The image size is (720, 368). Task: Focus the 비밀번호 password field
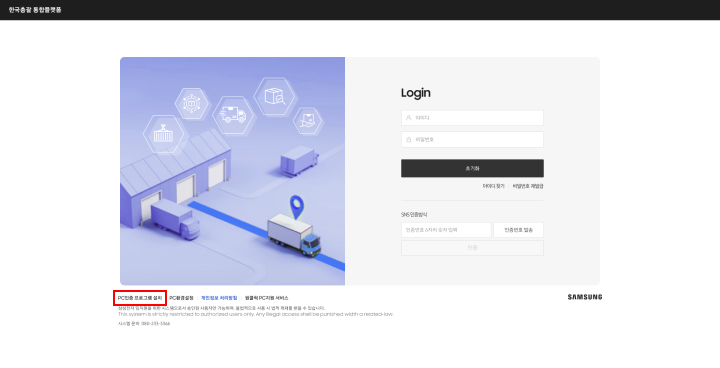472,139
